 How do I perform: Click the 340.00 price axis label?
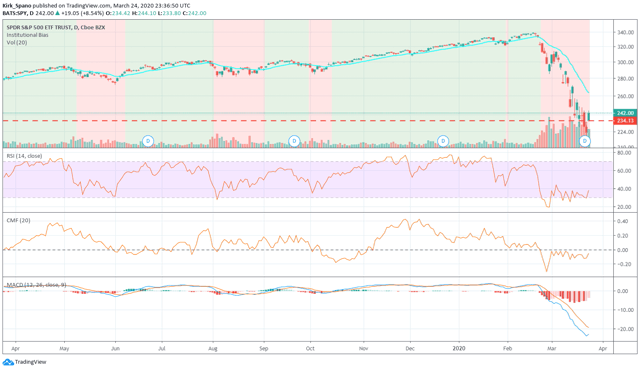point(626,32)
